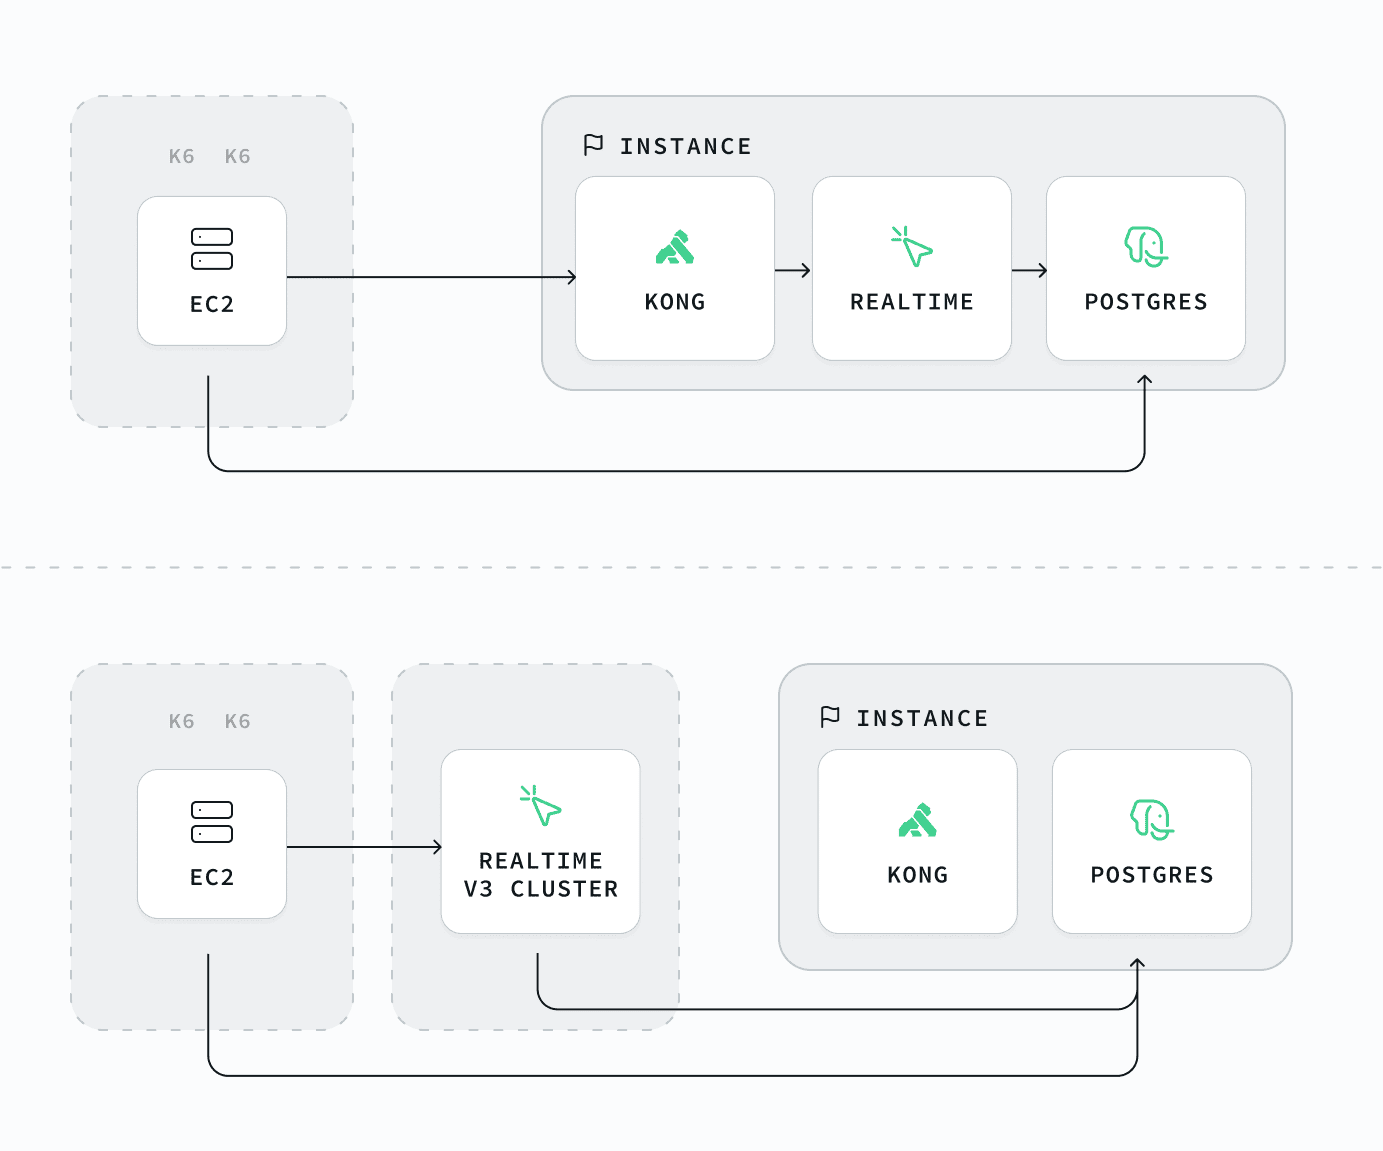
Task: Click the flag icon beside bottom INSTANCE label
Action: 830,717
